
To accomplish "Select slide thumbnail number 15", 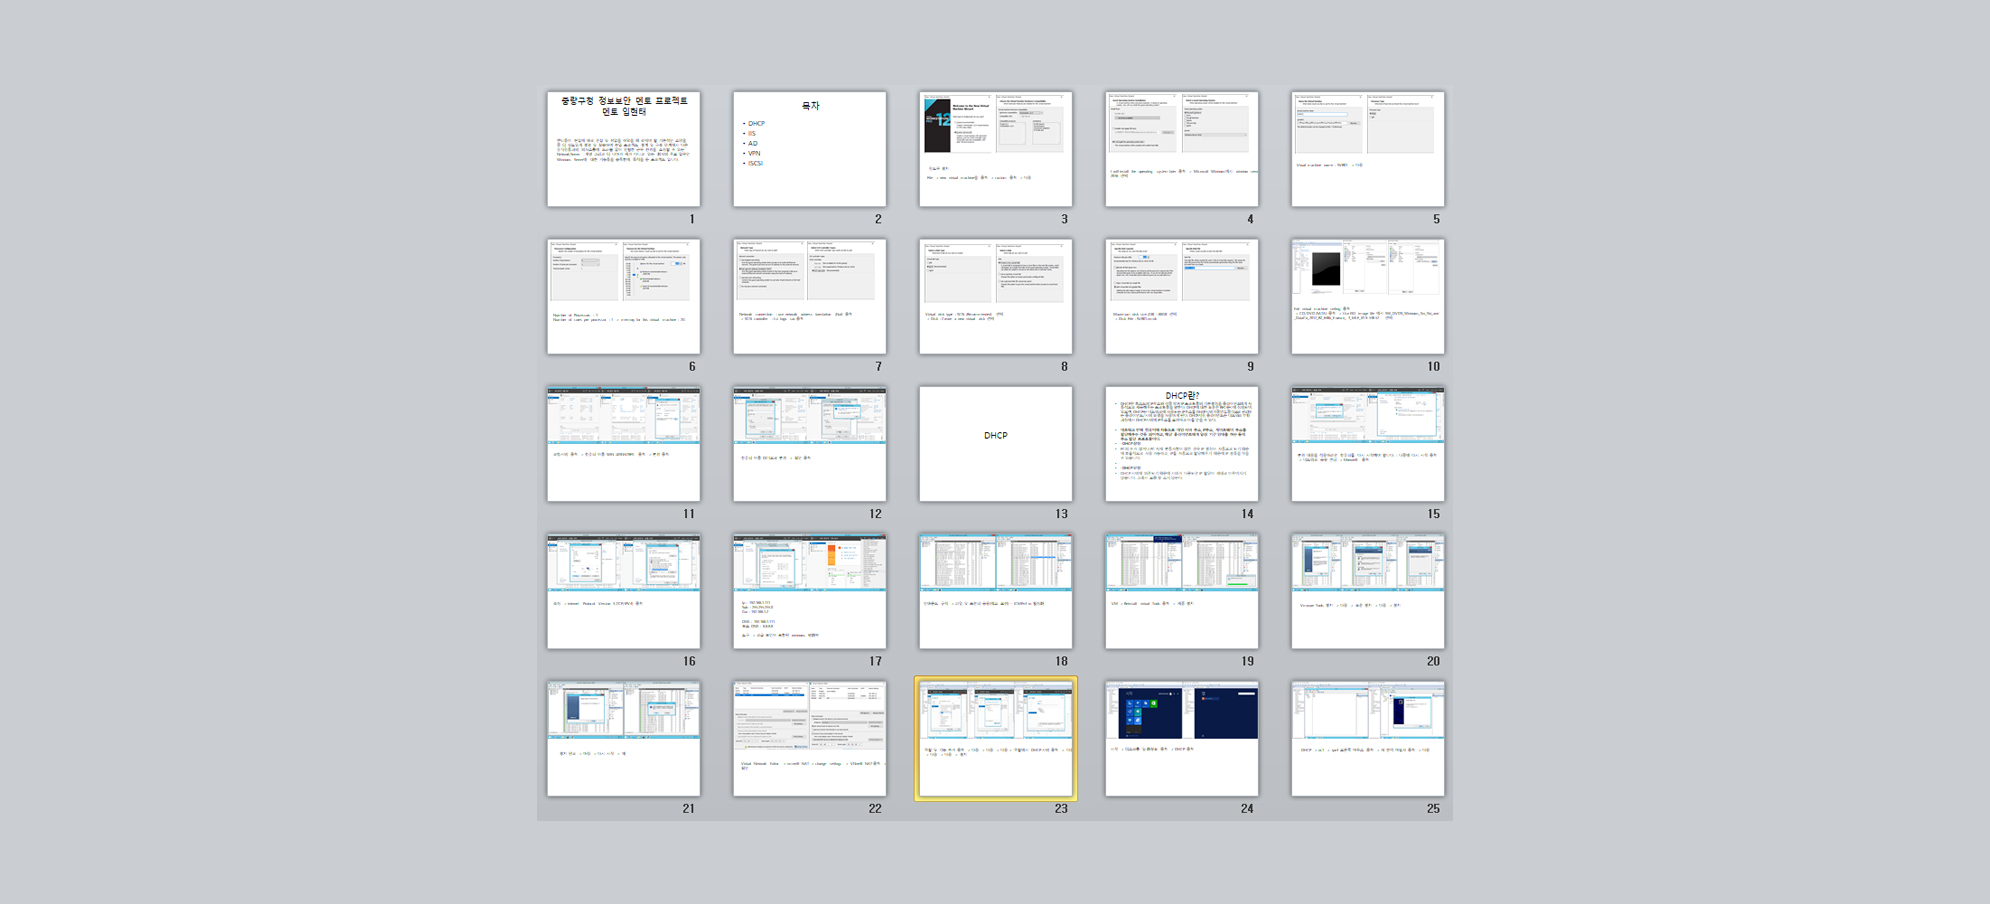I will click(1367, 444).
